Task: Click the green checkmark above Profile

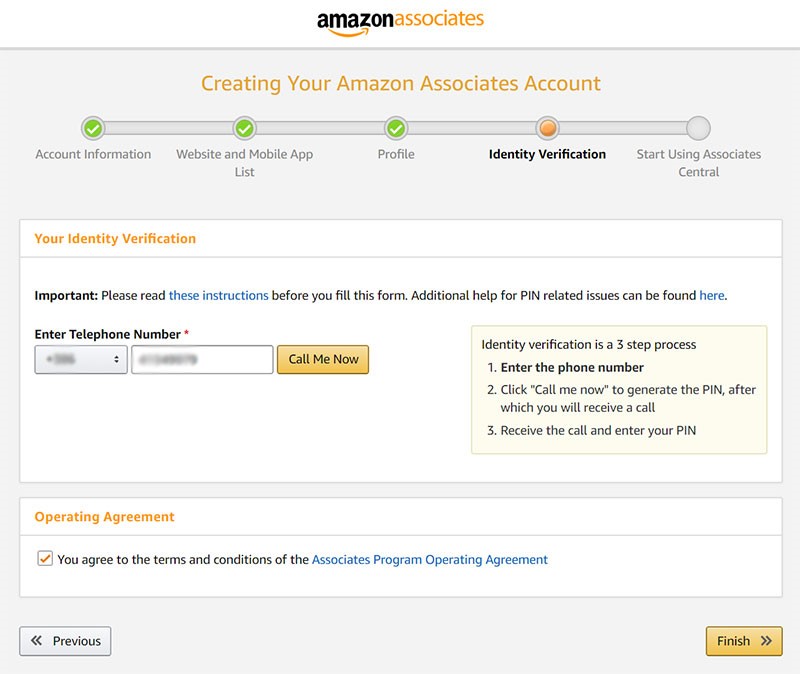Action: (396, 128)
